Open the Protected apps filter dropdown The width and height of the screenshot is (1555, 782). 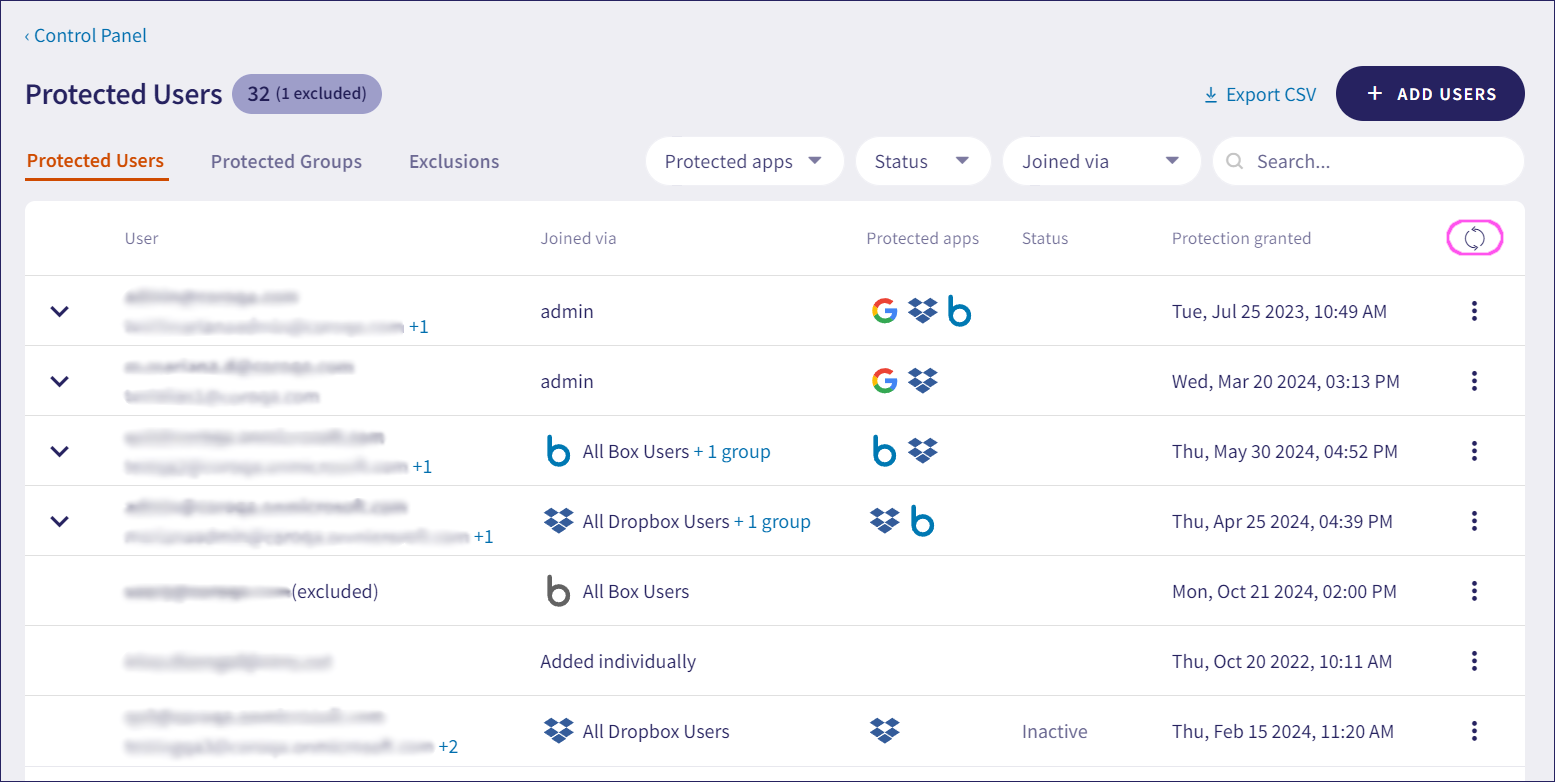click(744, 161)
